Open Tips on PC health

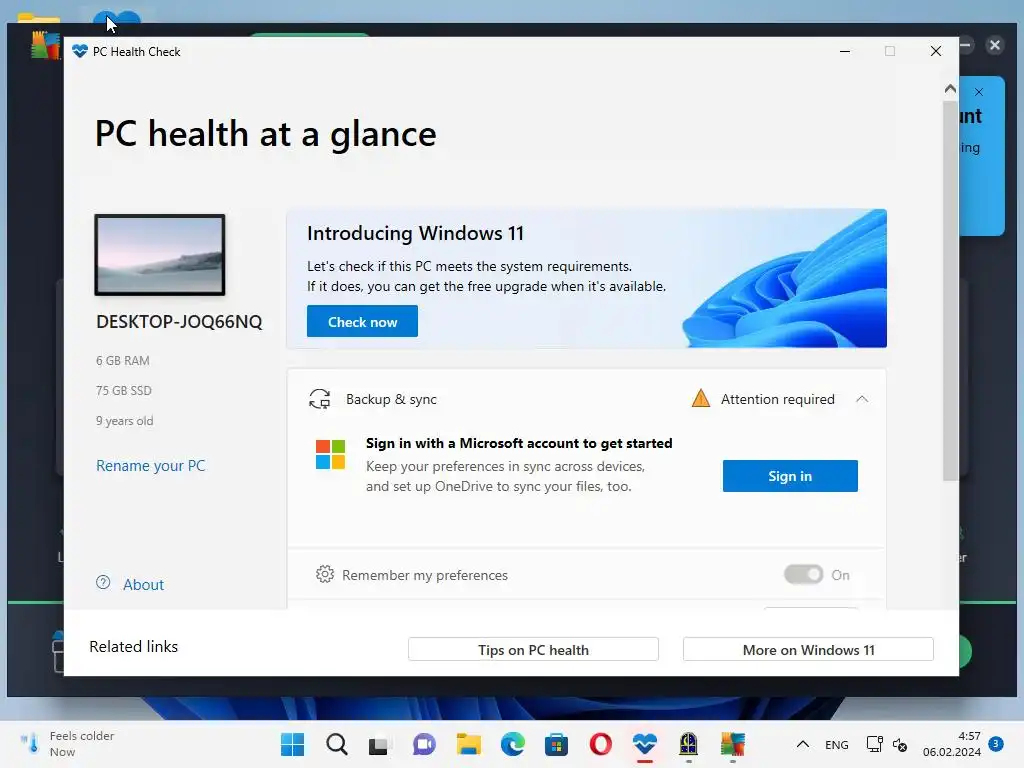click(534, 650)
